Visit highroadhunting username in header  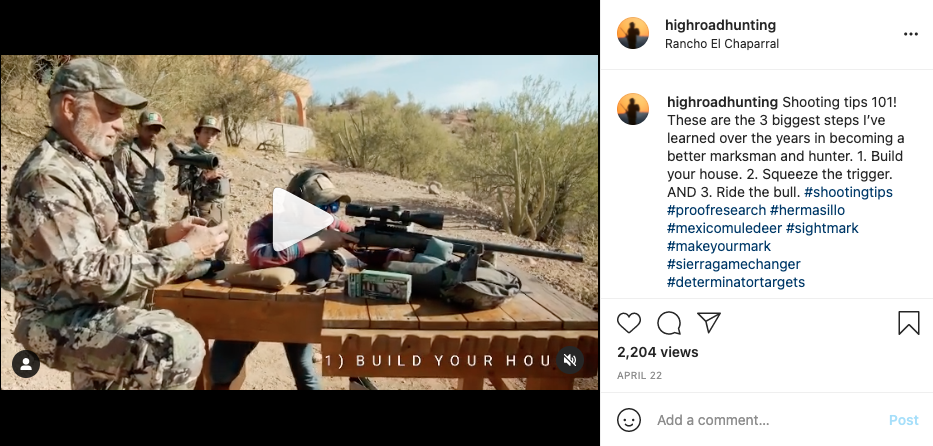tap(721, 25)
